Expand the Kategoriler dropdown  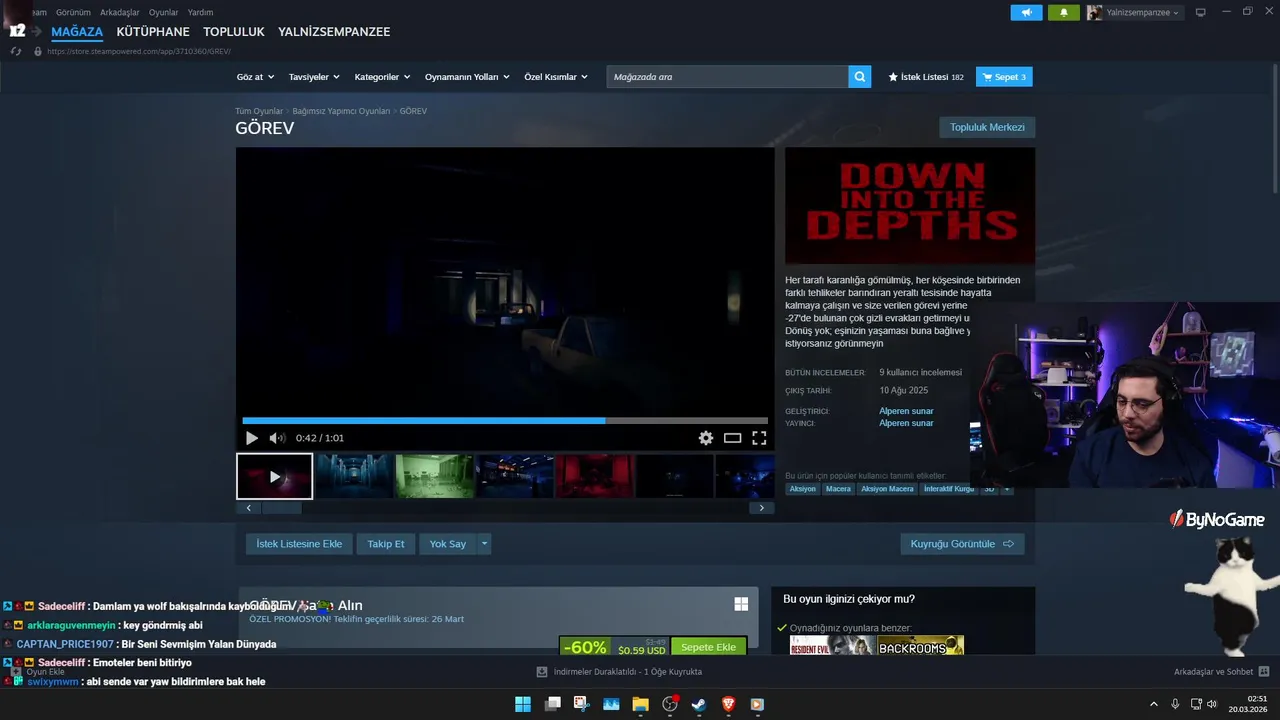382,77
